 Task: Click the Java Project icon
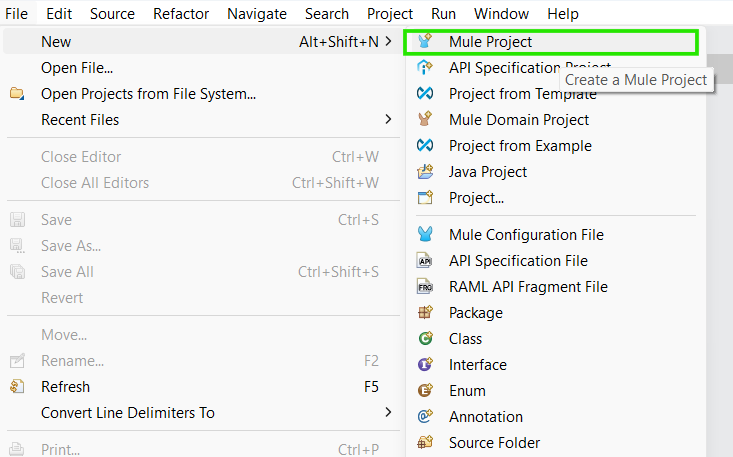point(426,172)
